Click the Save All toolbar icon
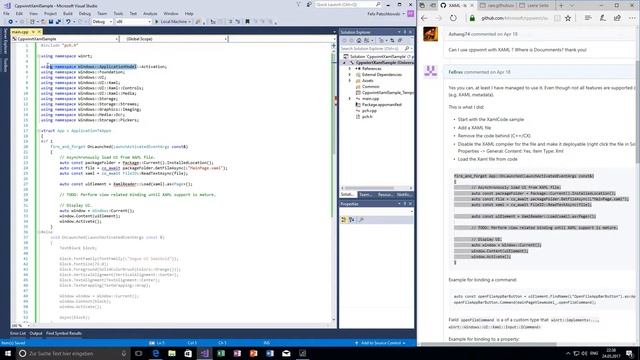 click(x=58, y=22)
